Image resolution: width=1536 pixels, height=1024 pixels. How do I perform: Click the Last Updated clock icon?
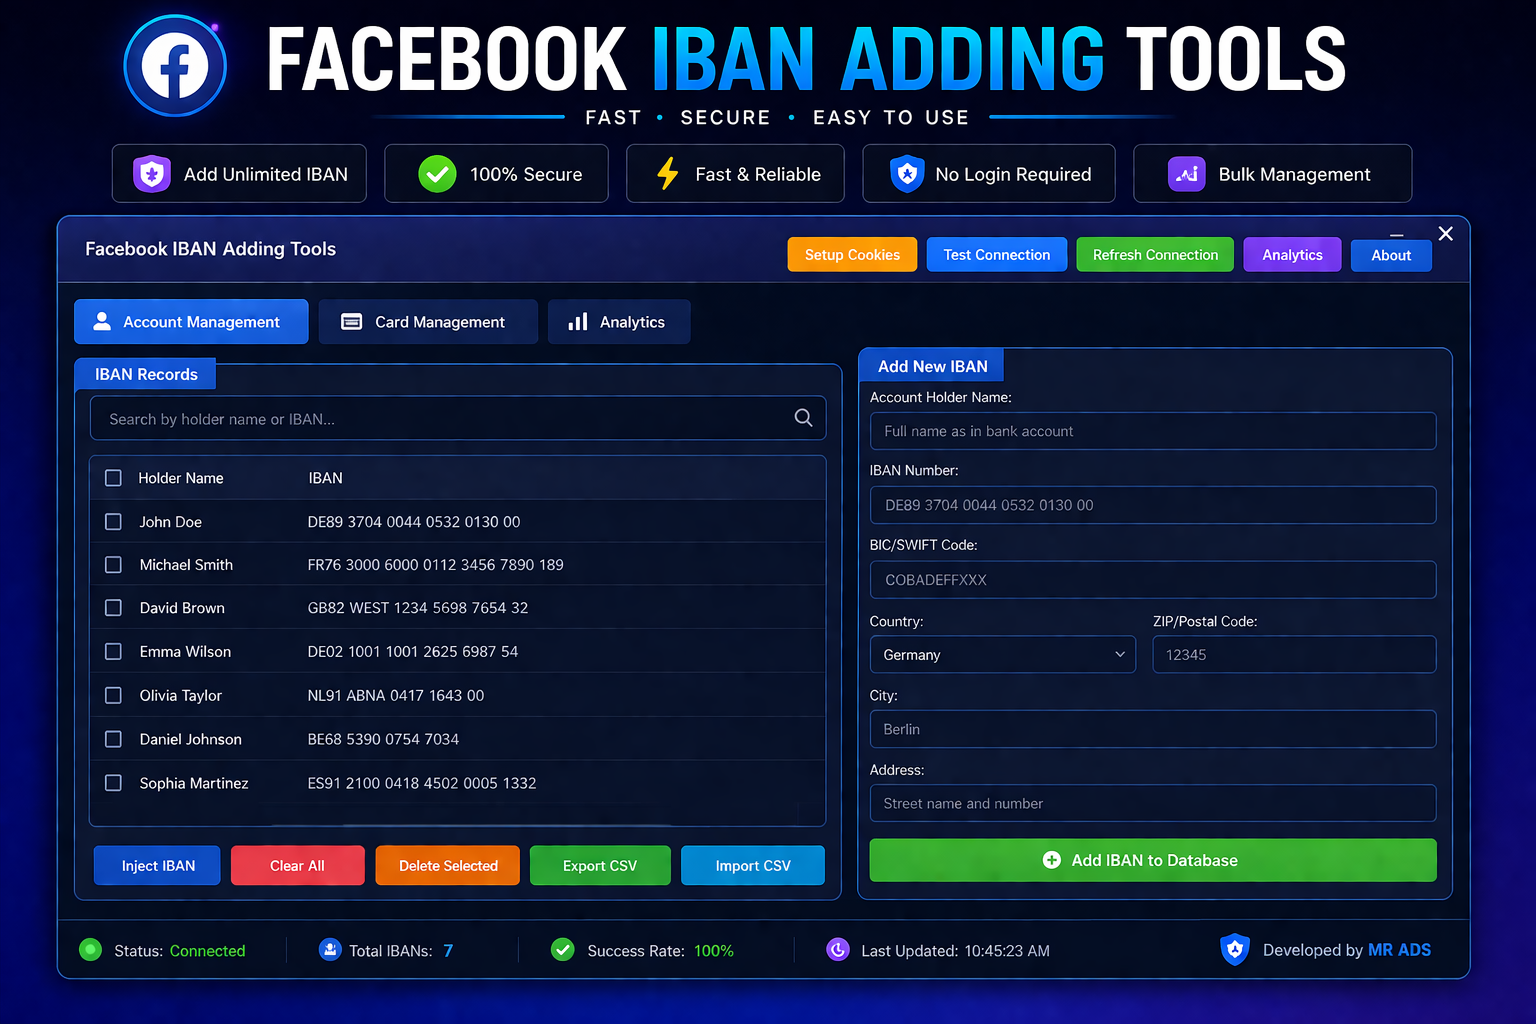pyautogui.click(x=838, y=950)
